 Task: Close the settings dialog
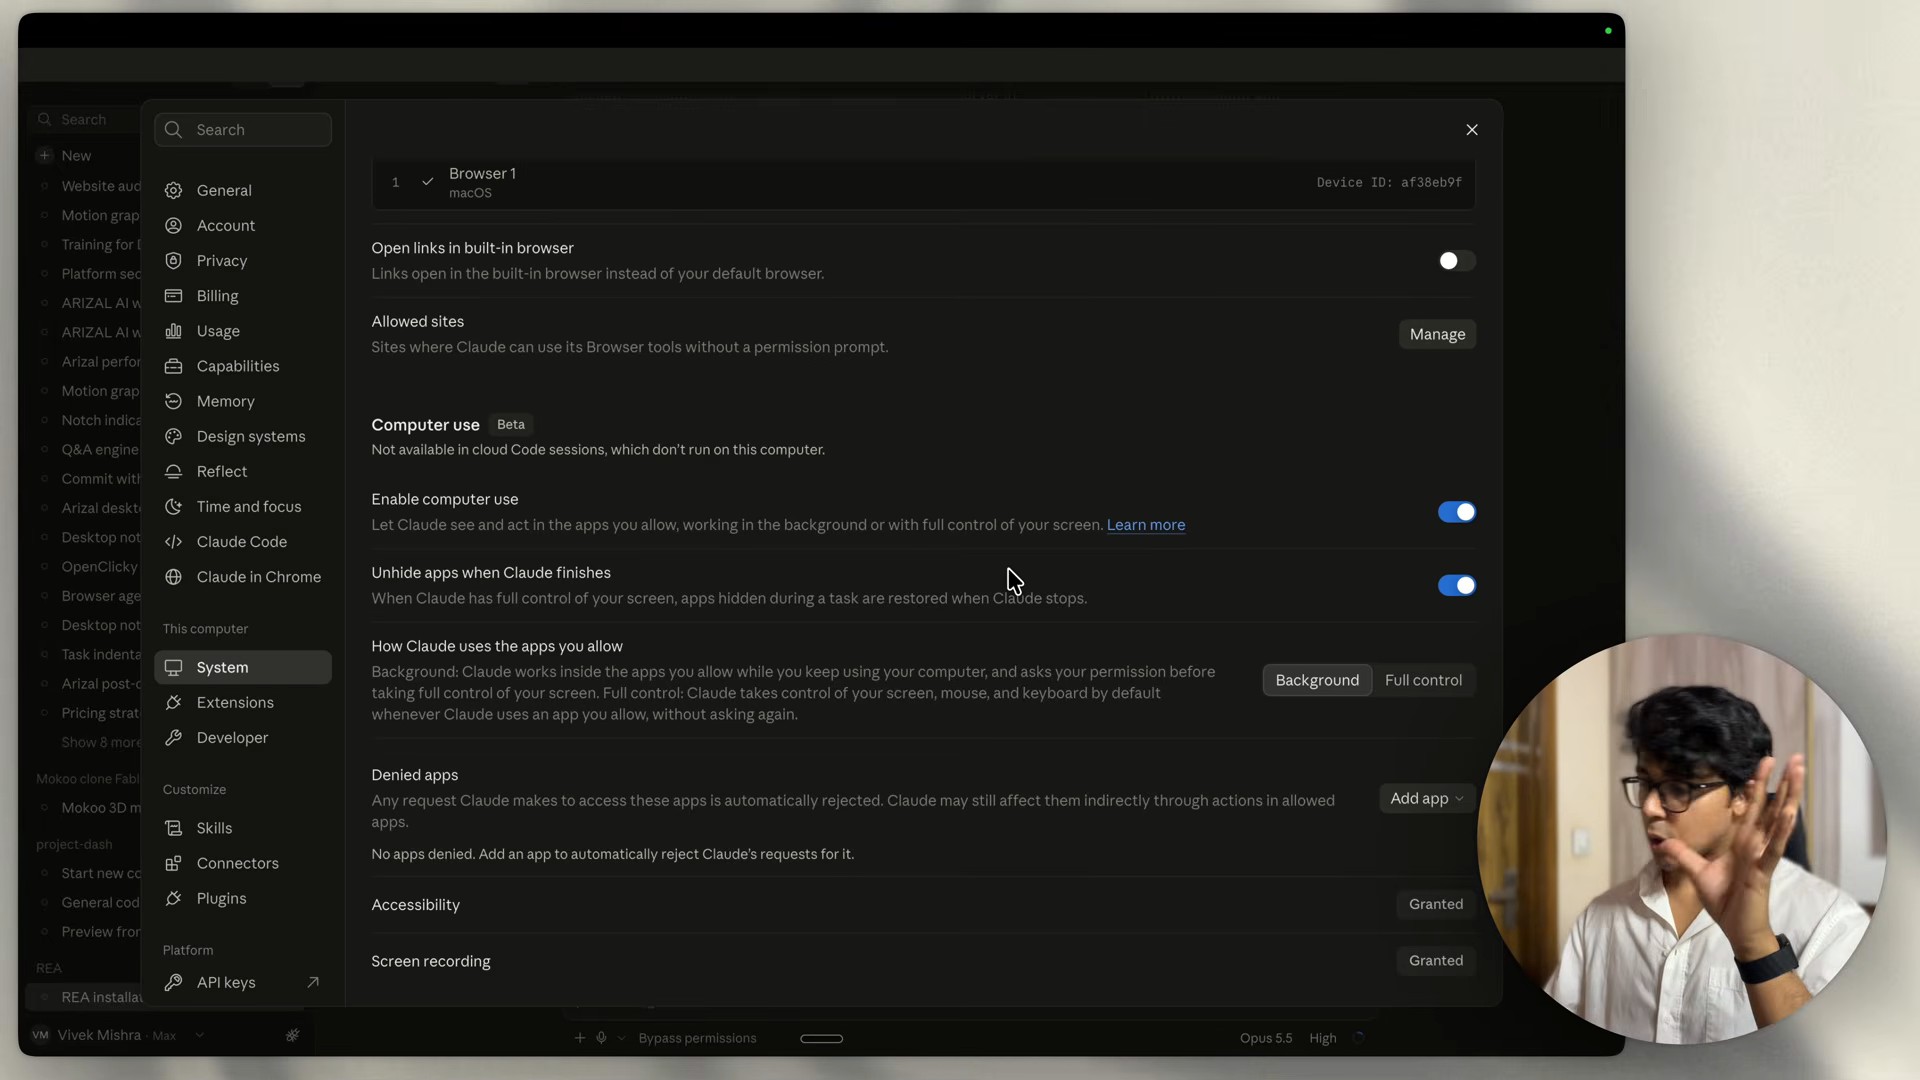coord(1472,130)
